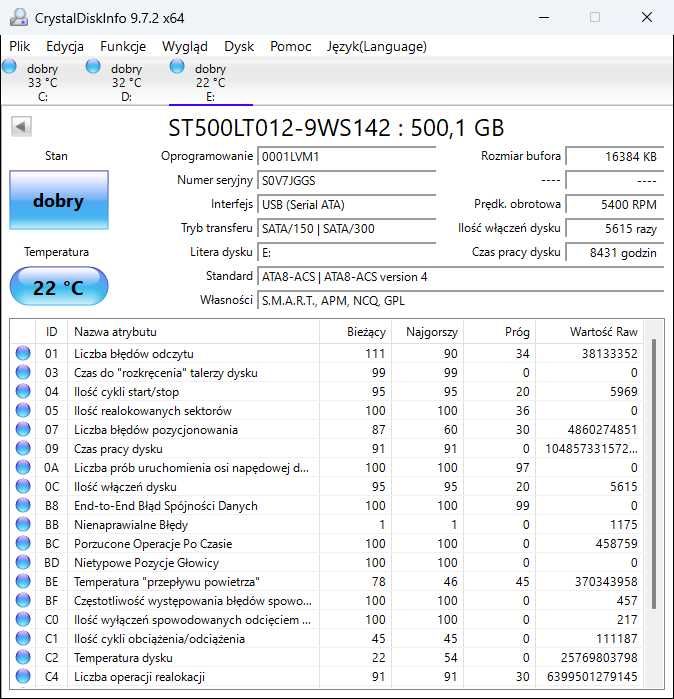Click the disk title ST500LT012-9WS142 : 500,1 GB
This screenshot has width=674, height=699.
[336, 127]
